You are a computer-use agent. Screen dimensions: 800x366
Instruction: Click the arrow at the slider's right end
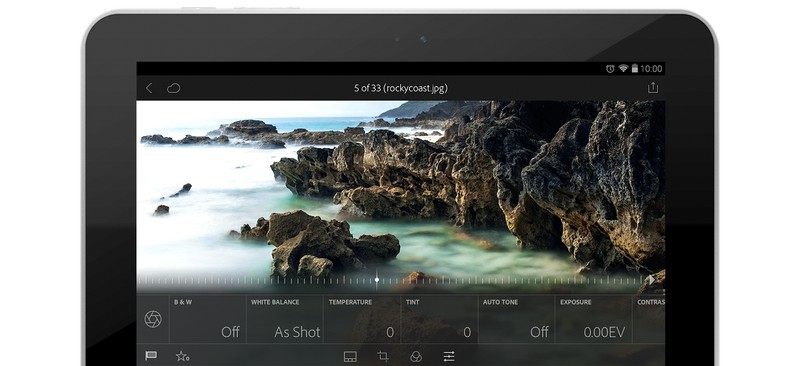point(652,280)
